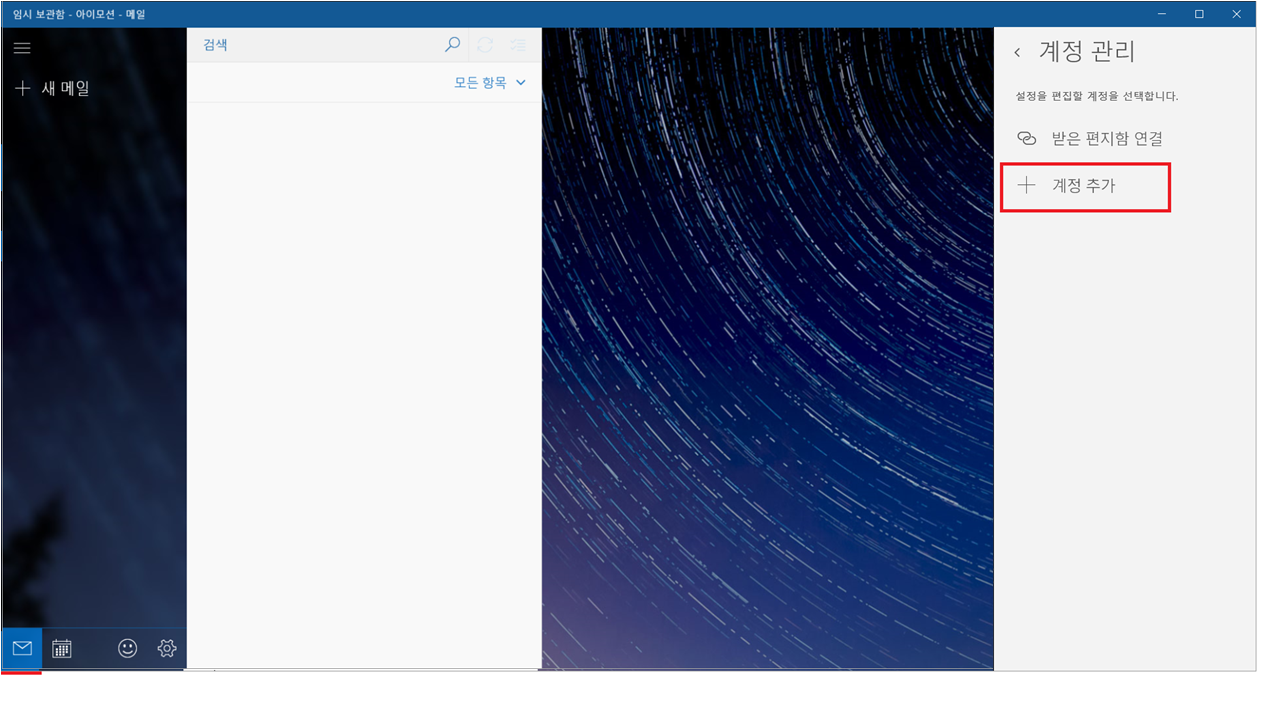Switch to Mail via envelope icon
Image resolution: width=1262 pixels, height=705 pixels.
coord(22,648)
